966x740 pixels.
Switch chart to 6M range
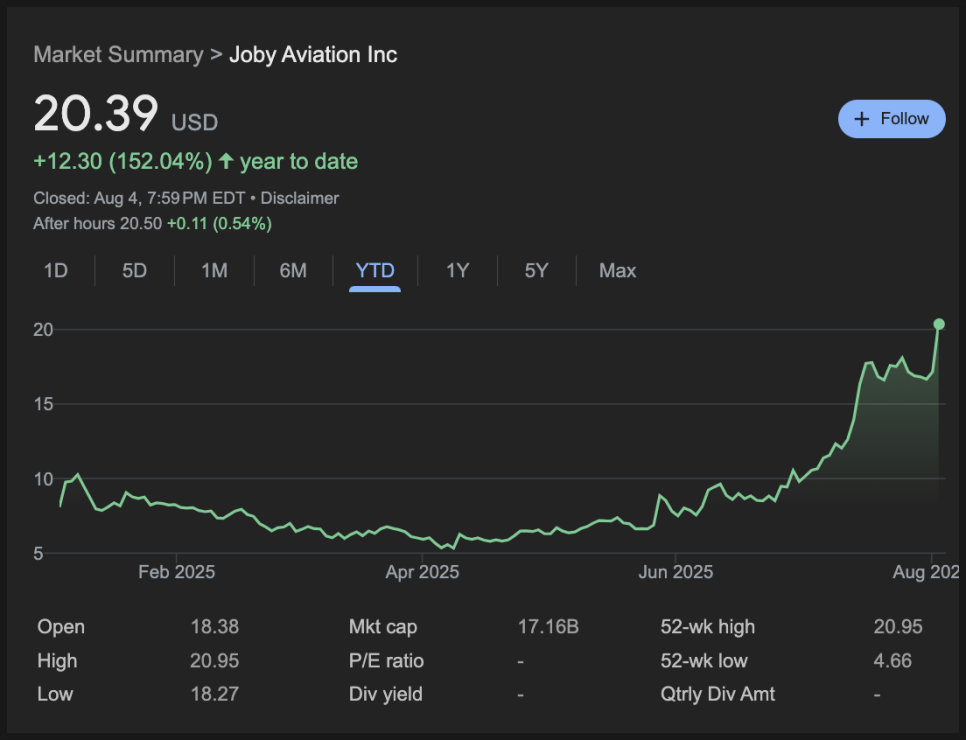(x=293, y=270)
